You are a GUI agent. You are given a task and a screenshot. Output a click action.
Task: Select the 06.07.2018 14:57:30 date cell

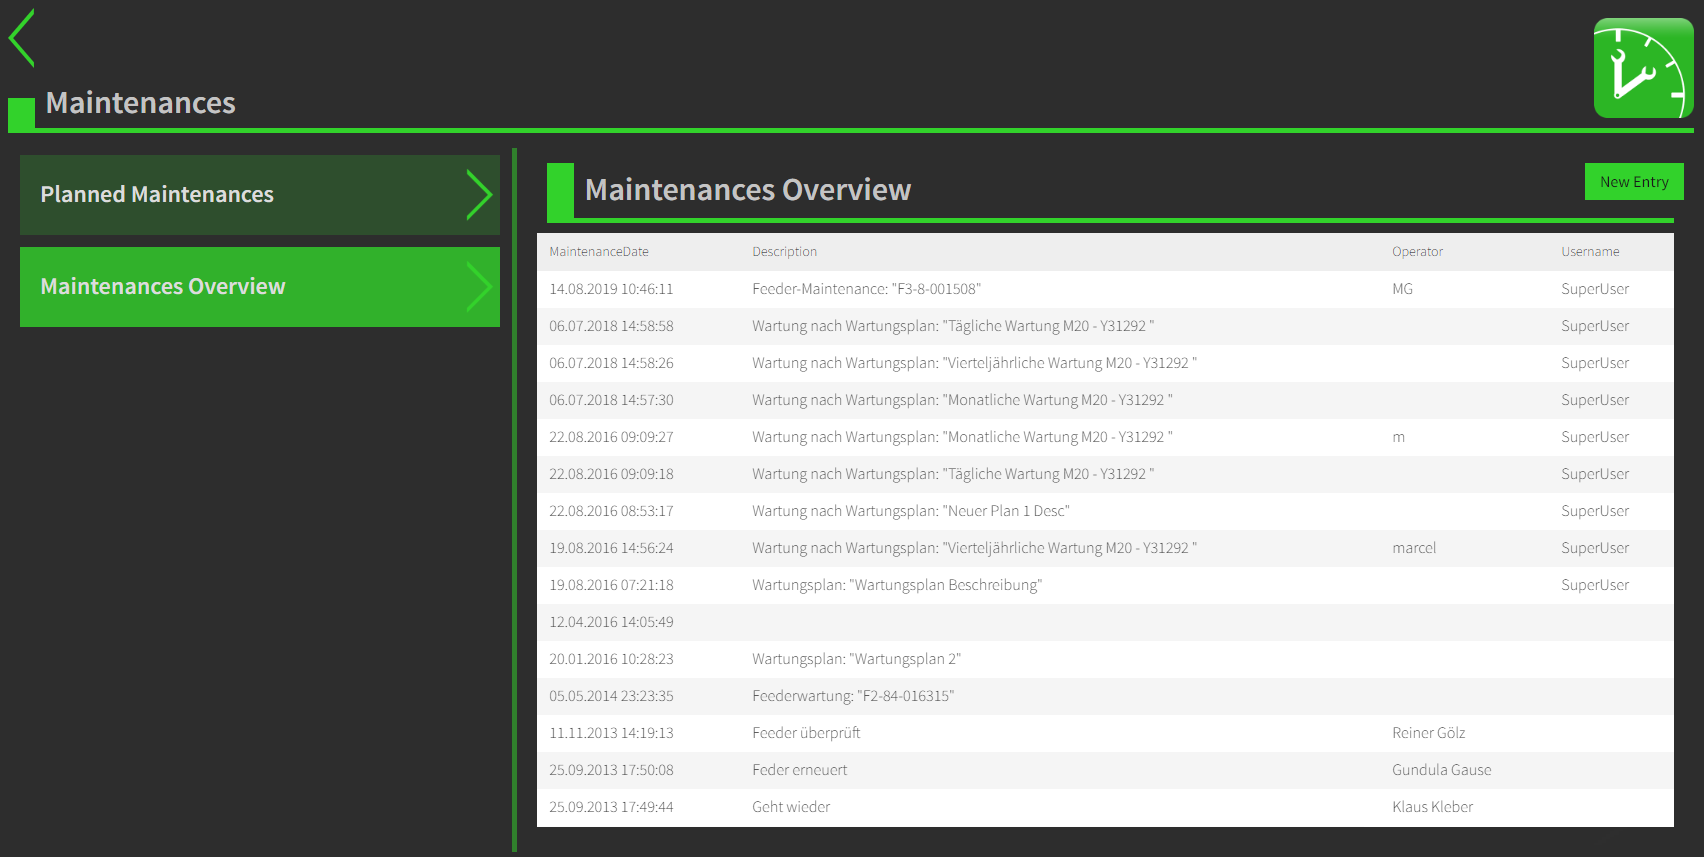[611, 400]
